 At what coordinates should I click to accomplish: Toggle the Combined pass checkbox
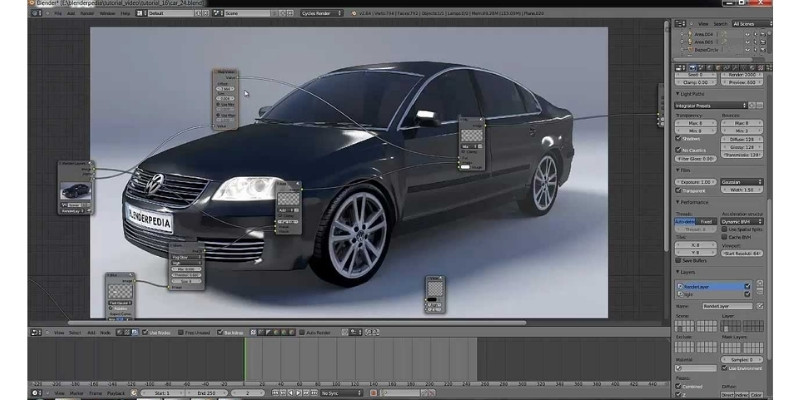(678, 386)
